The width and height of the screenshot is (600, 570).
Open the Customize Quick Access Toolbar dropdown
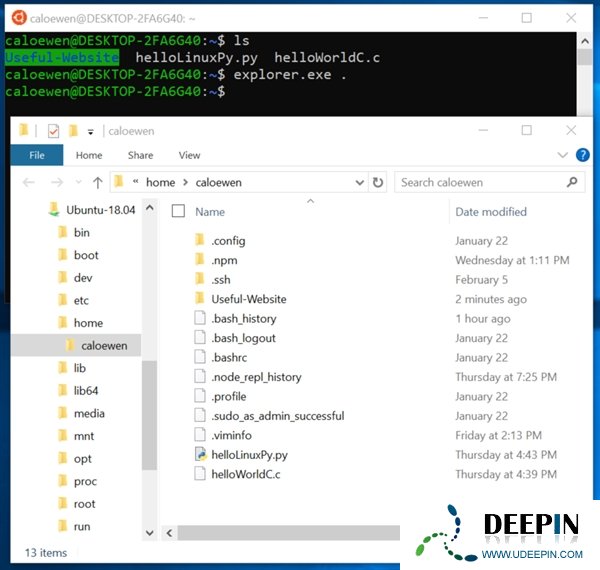[91, 132]
